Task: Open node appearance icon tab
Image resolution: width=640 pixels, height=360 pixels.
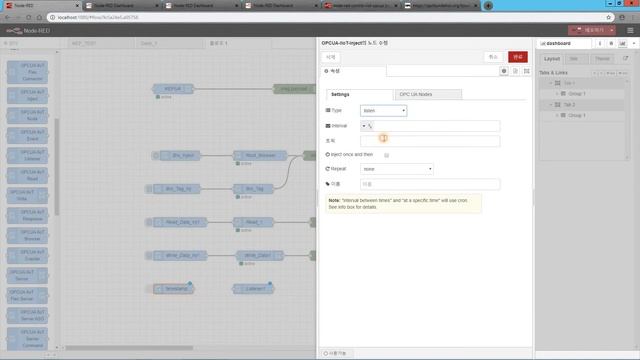Action: [x=527, y=71]
